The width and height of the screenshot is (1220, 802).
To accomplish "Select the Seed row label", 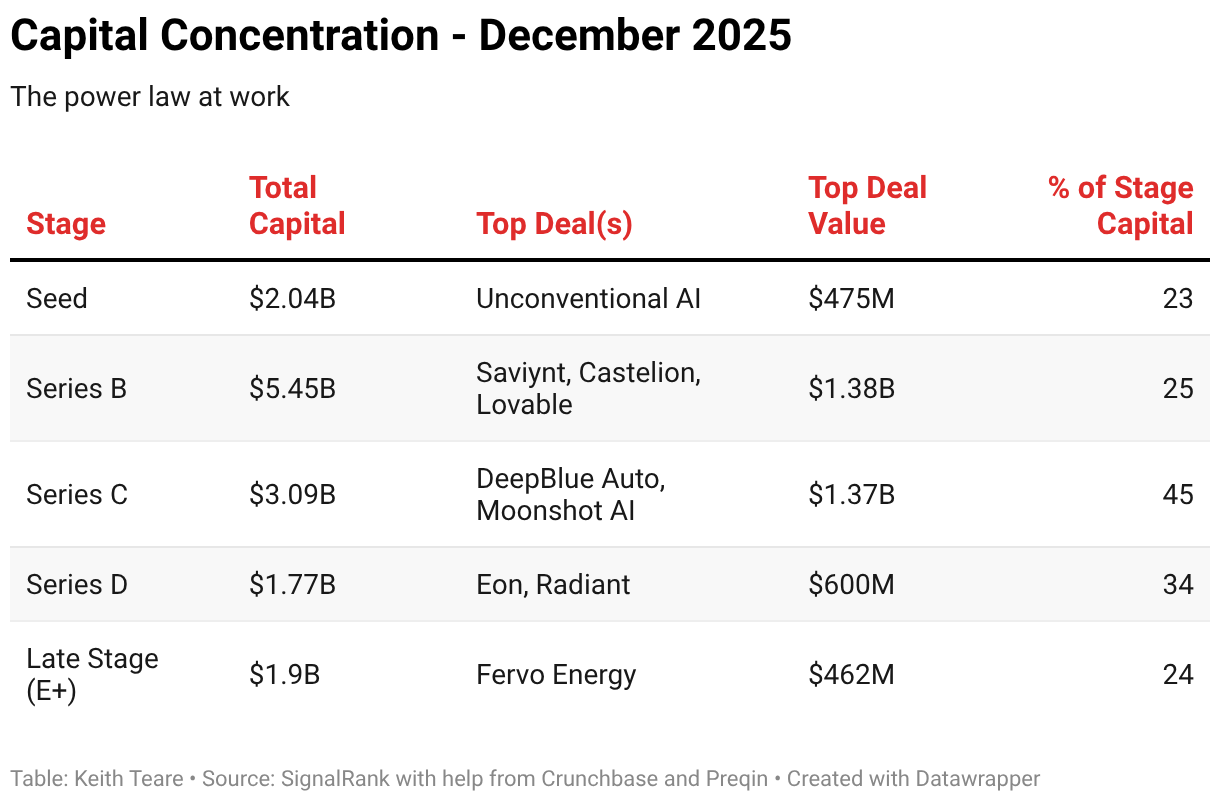I will pos(57,298).
